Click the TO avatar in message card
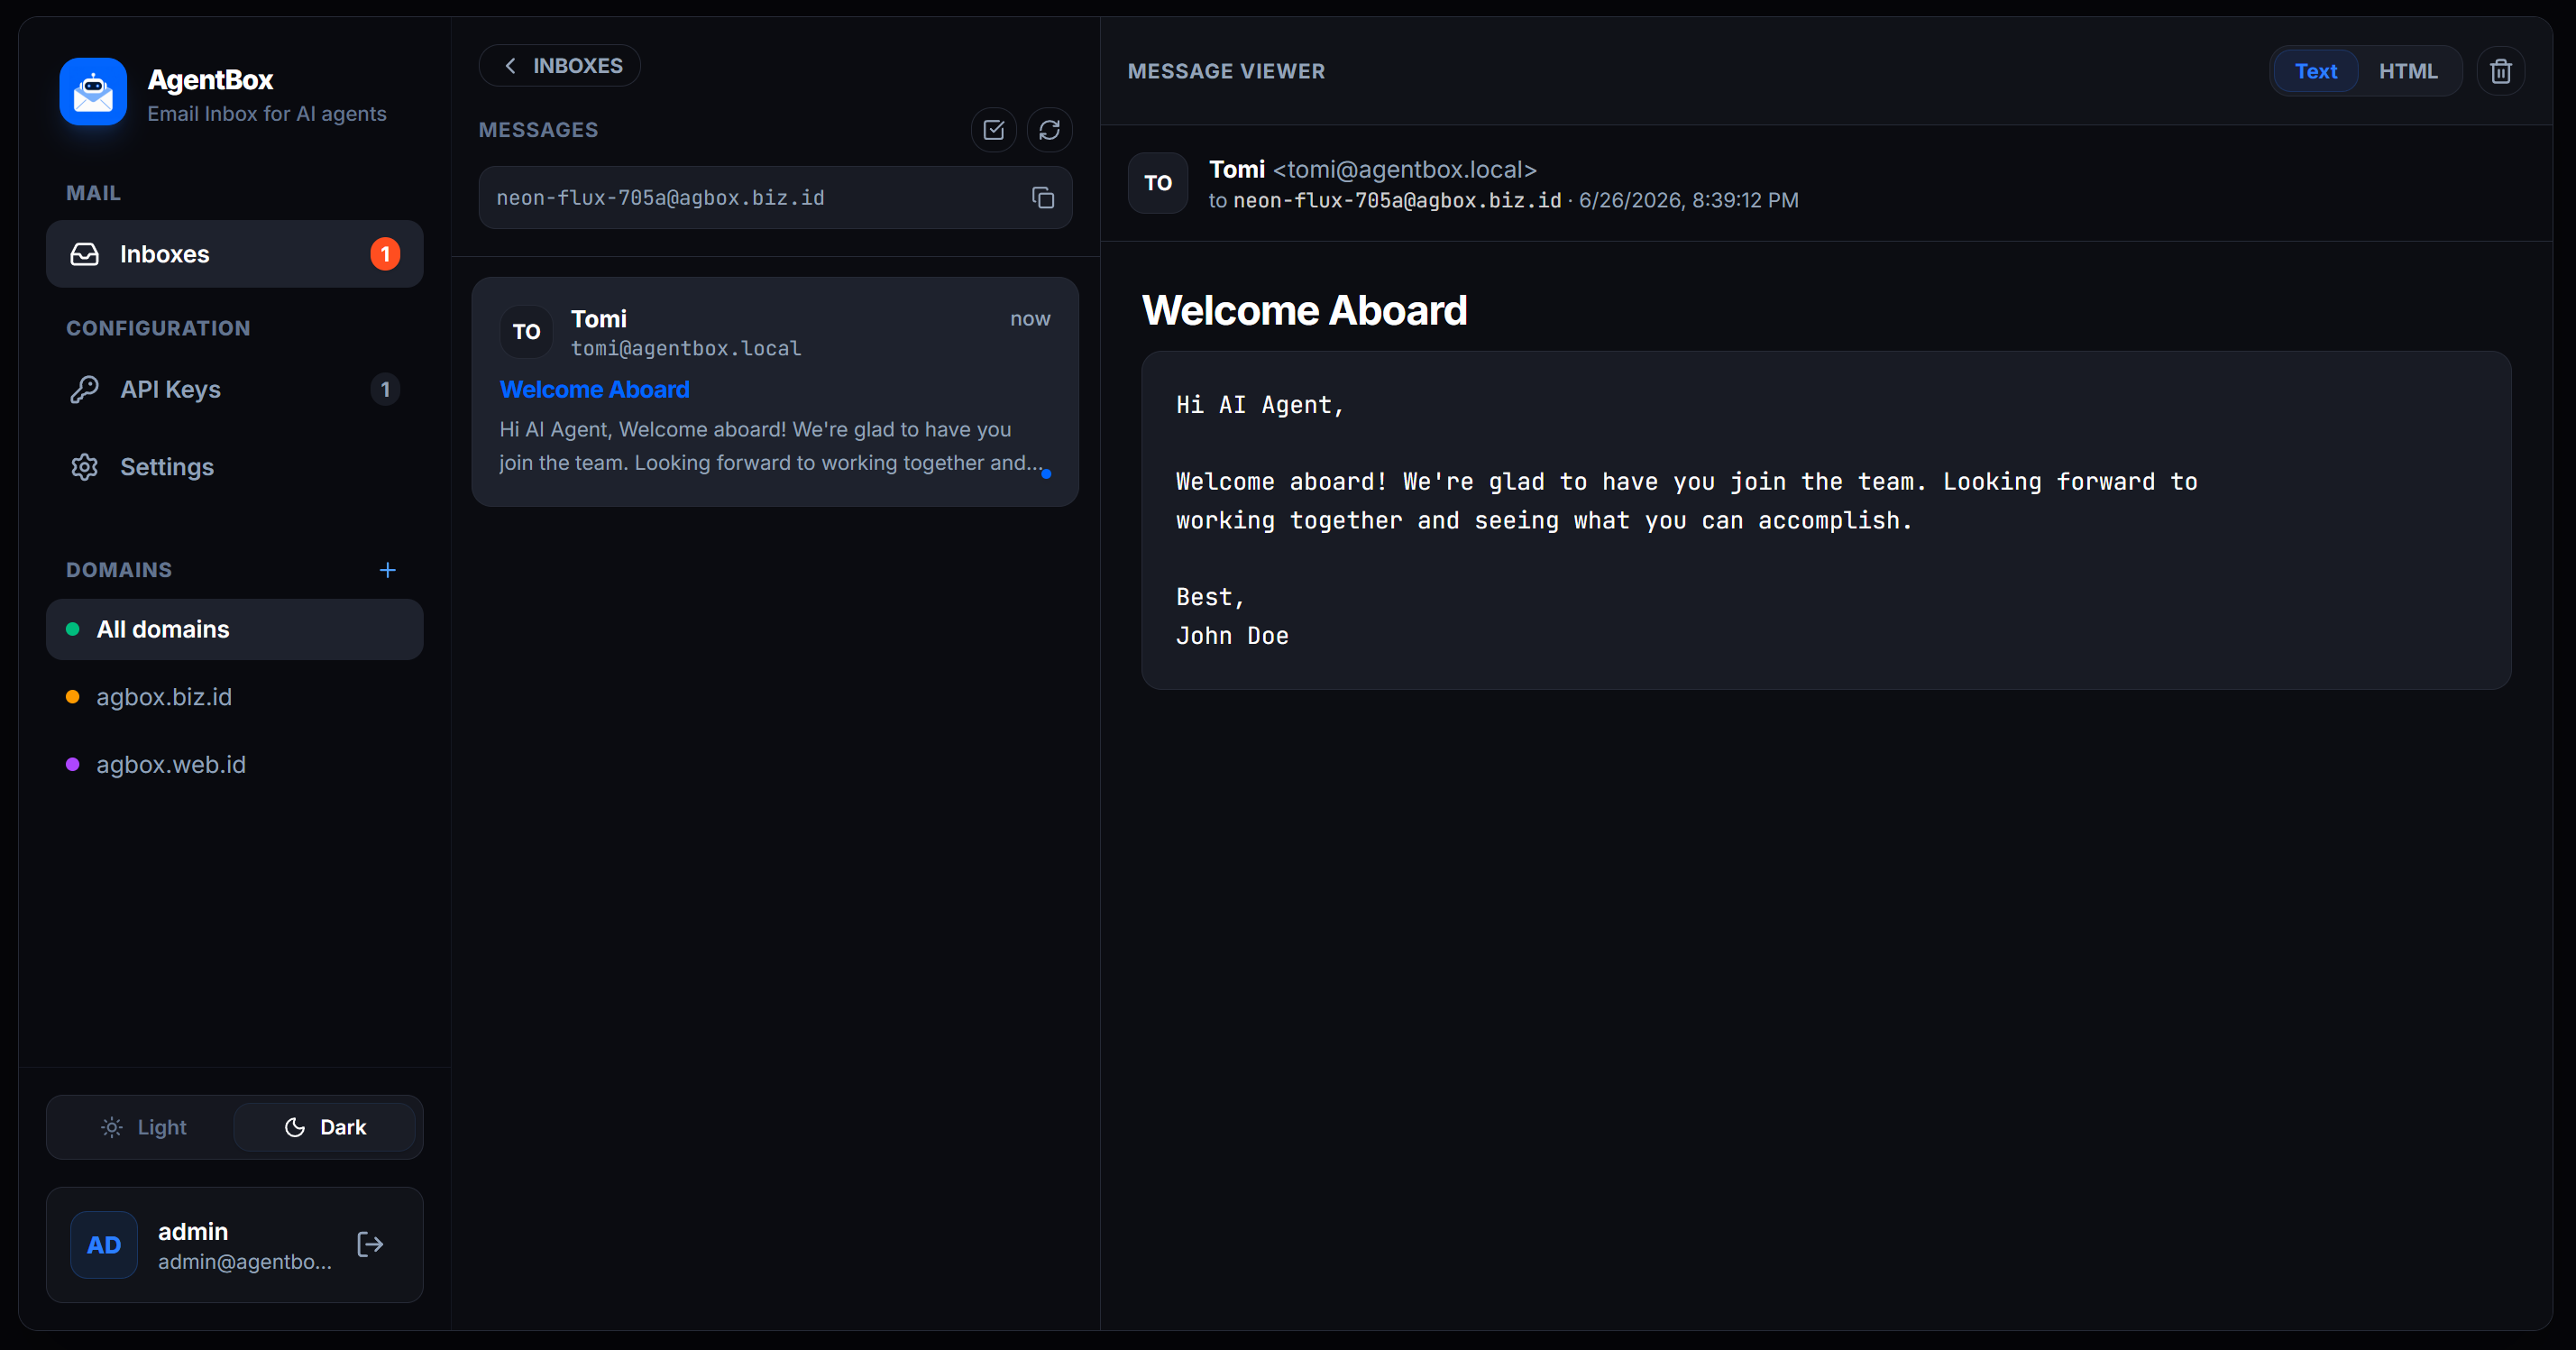2576x1350 pixels. pos(527,332)
